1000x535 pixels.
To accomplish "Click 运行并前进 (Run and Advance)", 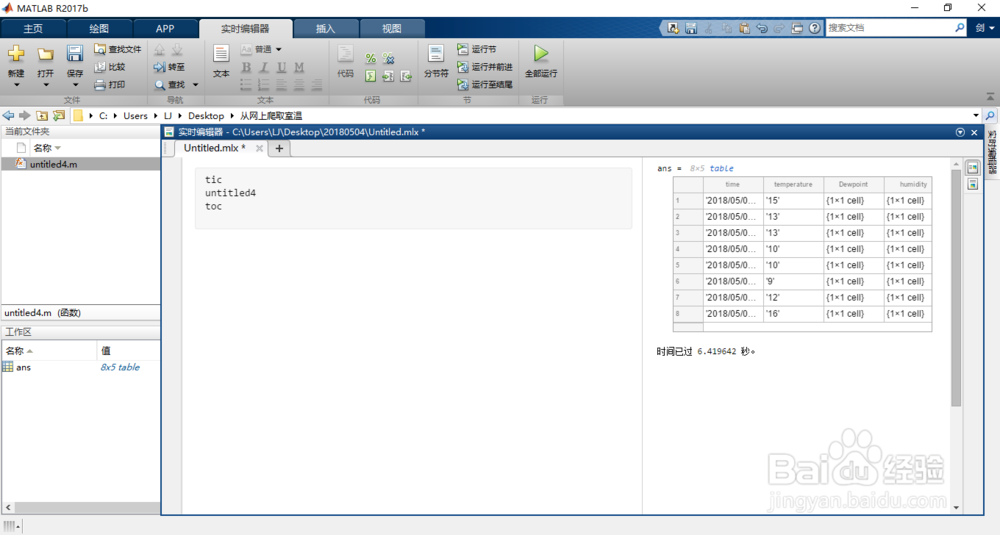I will [485, 67].
